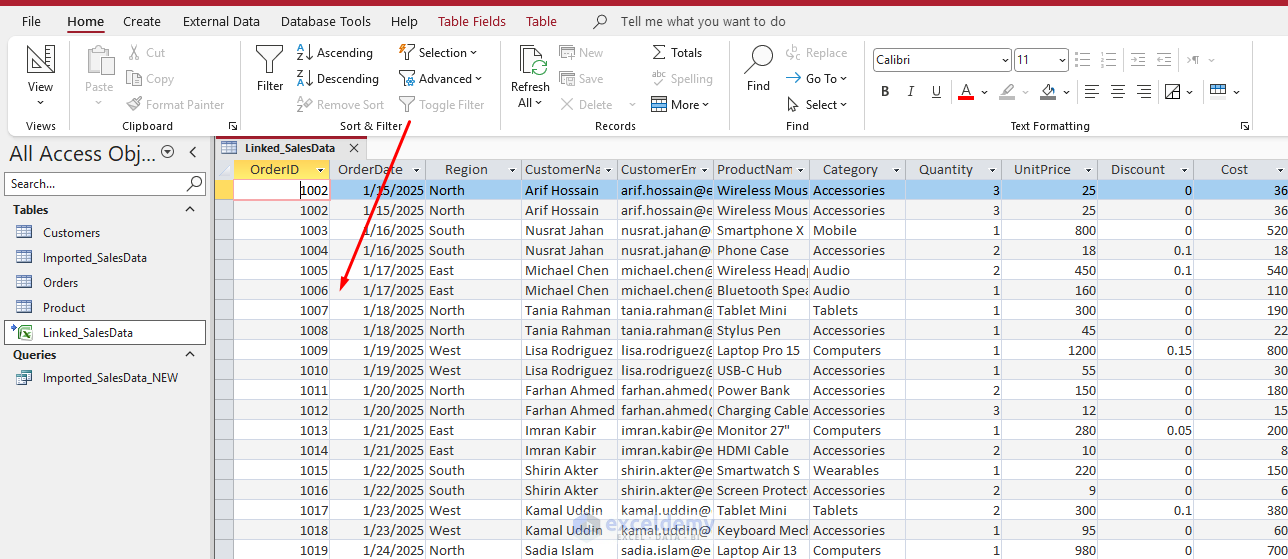Click the select-all corner of datasheet

pyautogui.click(x=224, y=170)
